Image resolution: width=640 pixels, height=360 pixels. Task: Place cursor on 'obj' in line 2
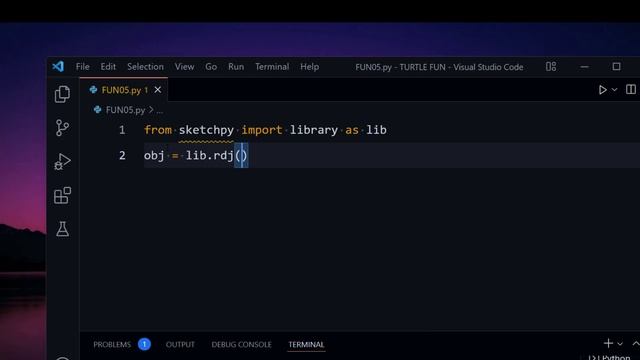pyautogui.click(x=154, y=156)
